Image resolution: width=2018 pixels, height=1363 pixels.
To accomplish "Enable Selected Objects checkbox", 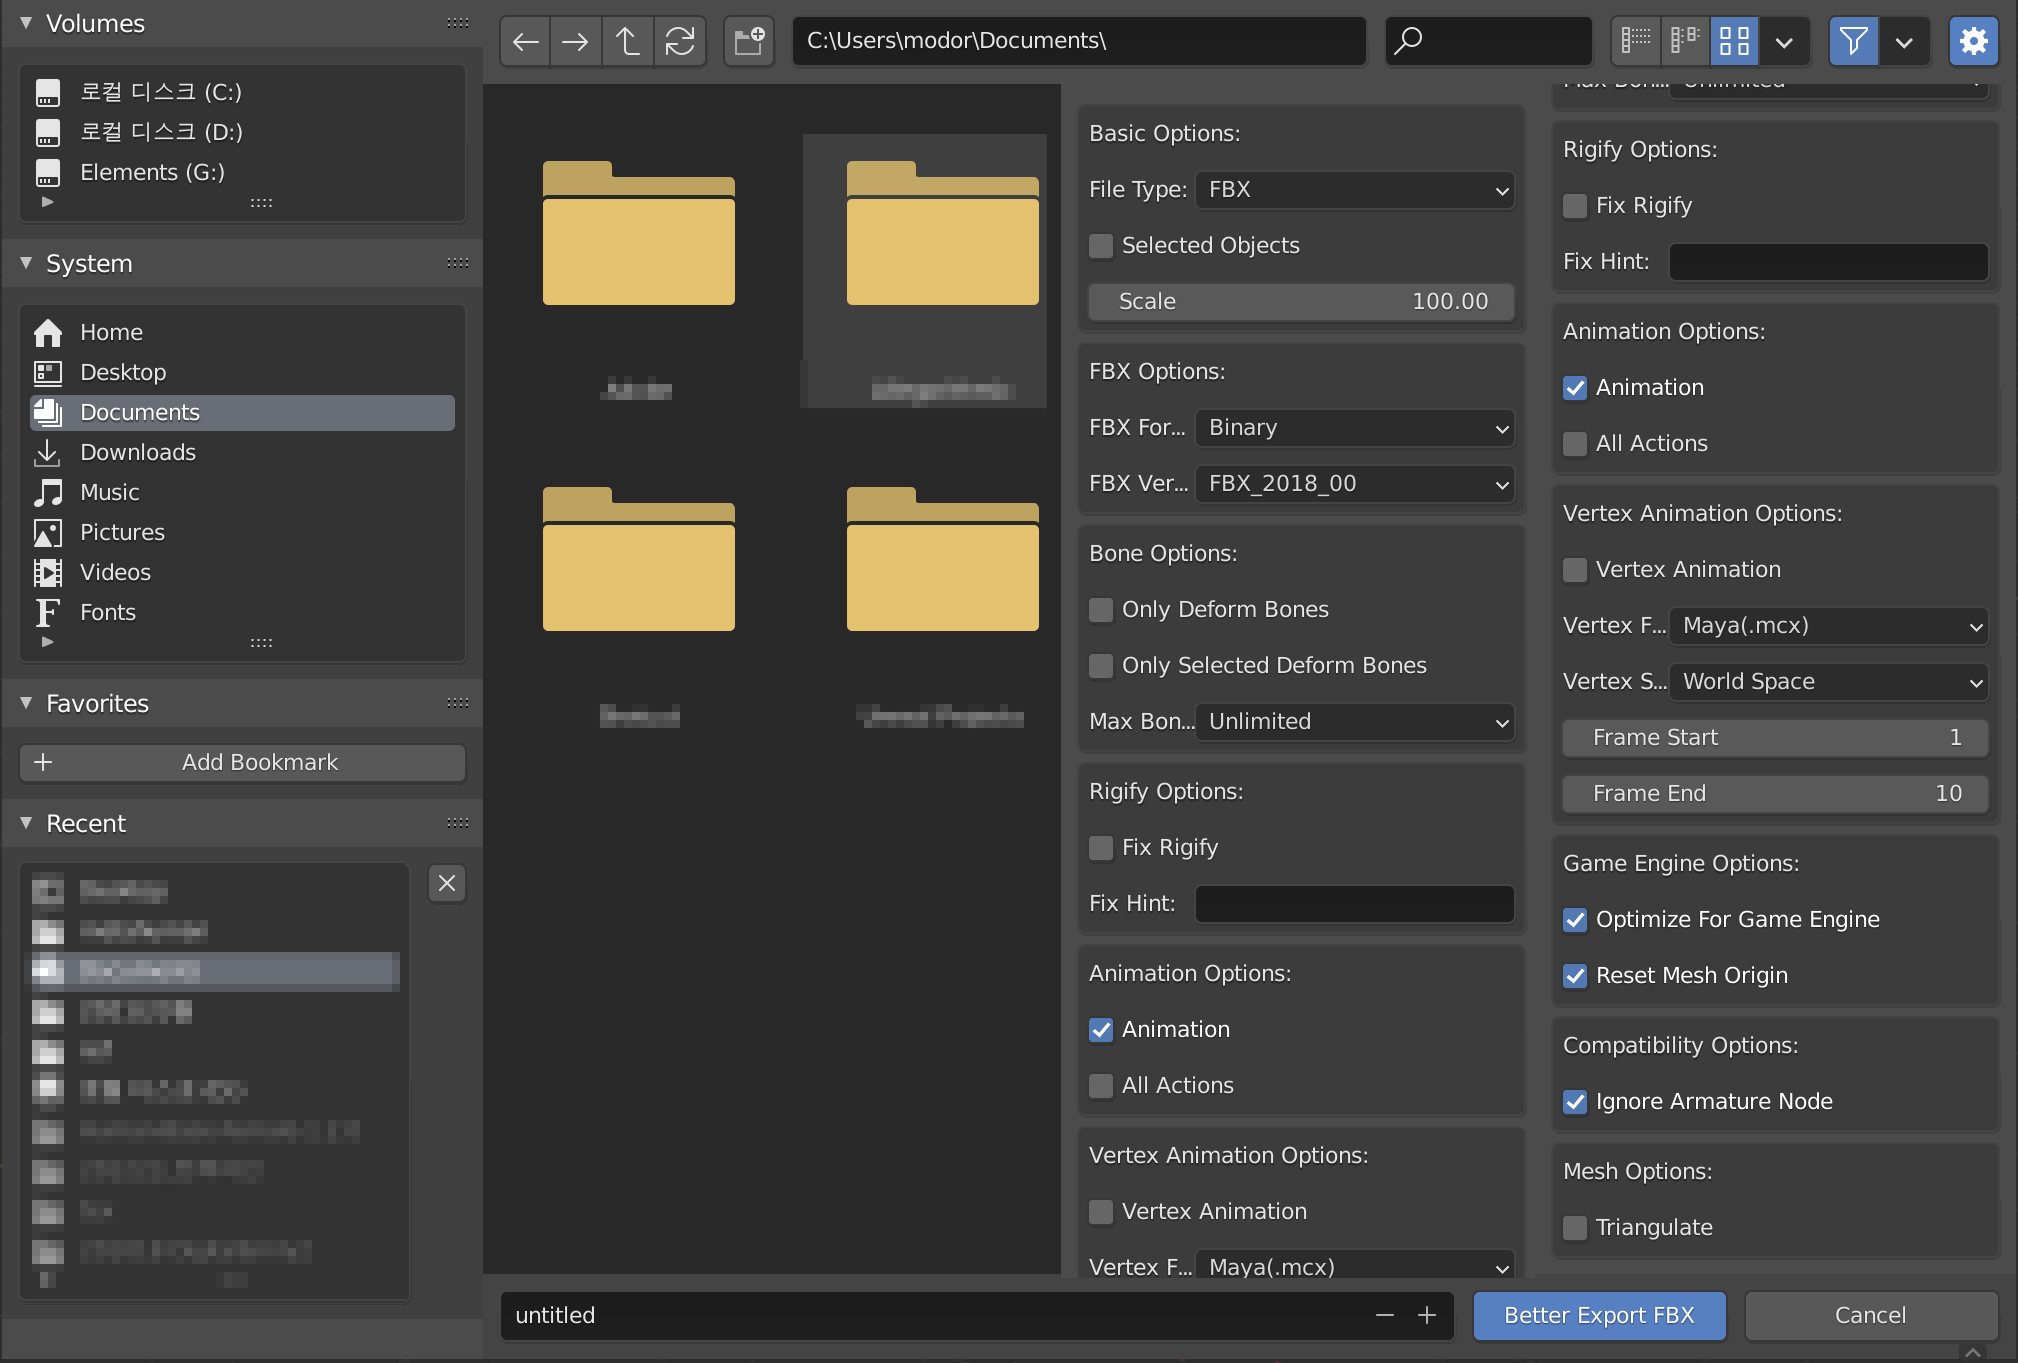I will pyautogui.click(x=1101, y=246).
